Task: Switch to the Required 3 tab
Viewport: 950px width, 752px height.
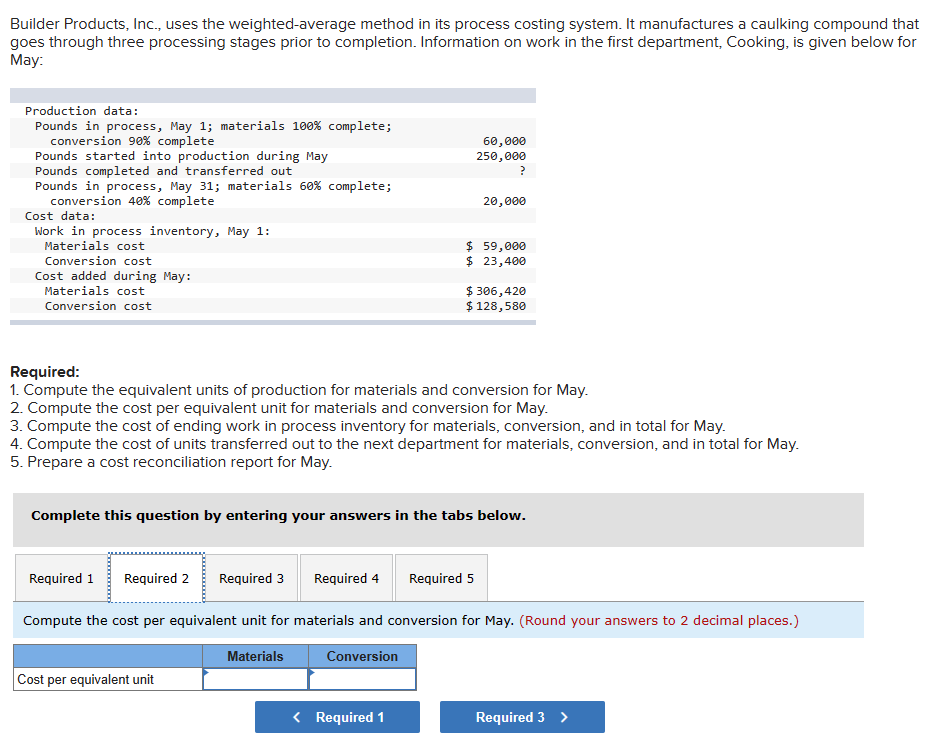Action: point(251,578)
